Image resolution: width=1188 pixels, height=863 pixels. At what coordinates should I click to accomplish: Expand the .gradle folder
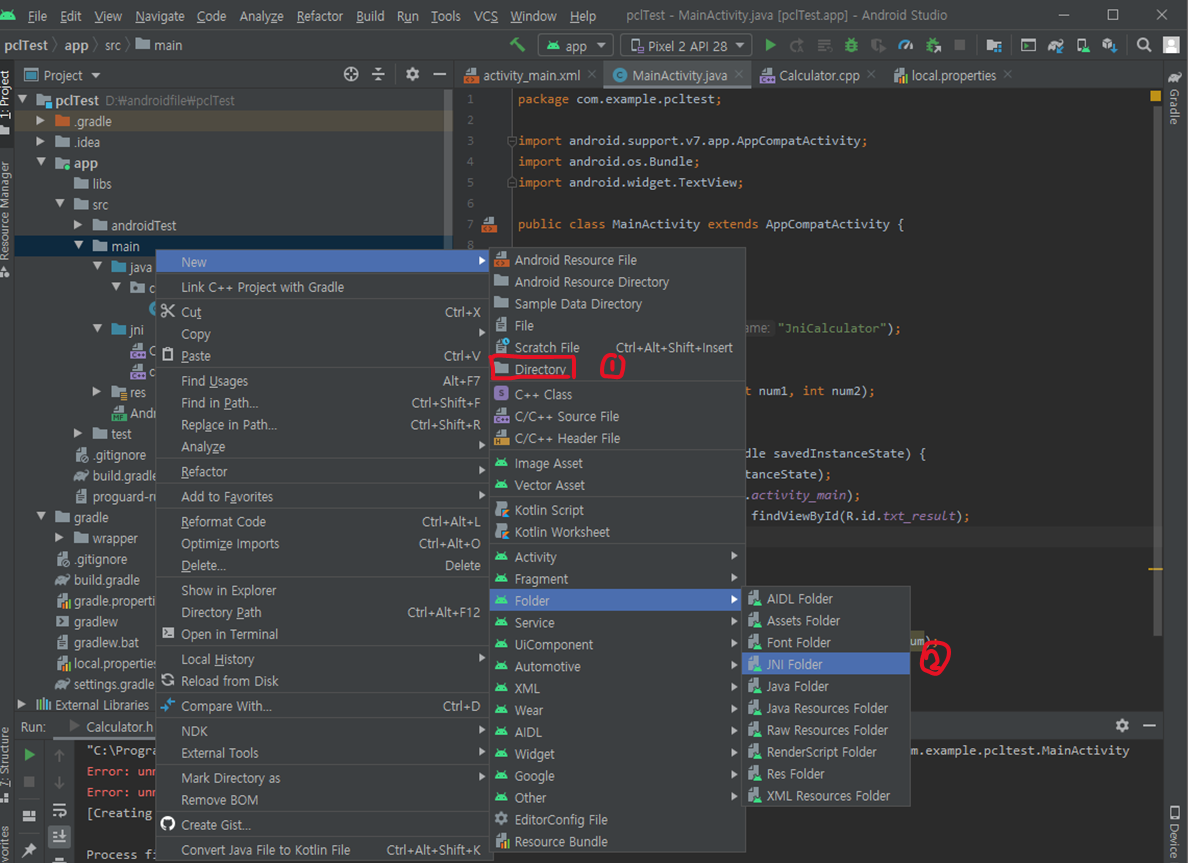click(x=41, y=120)
